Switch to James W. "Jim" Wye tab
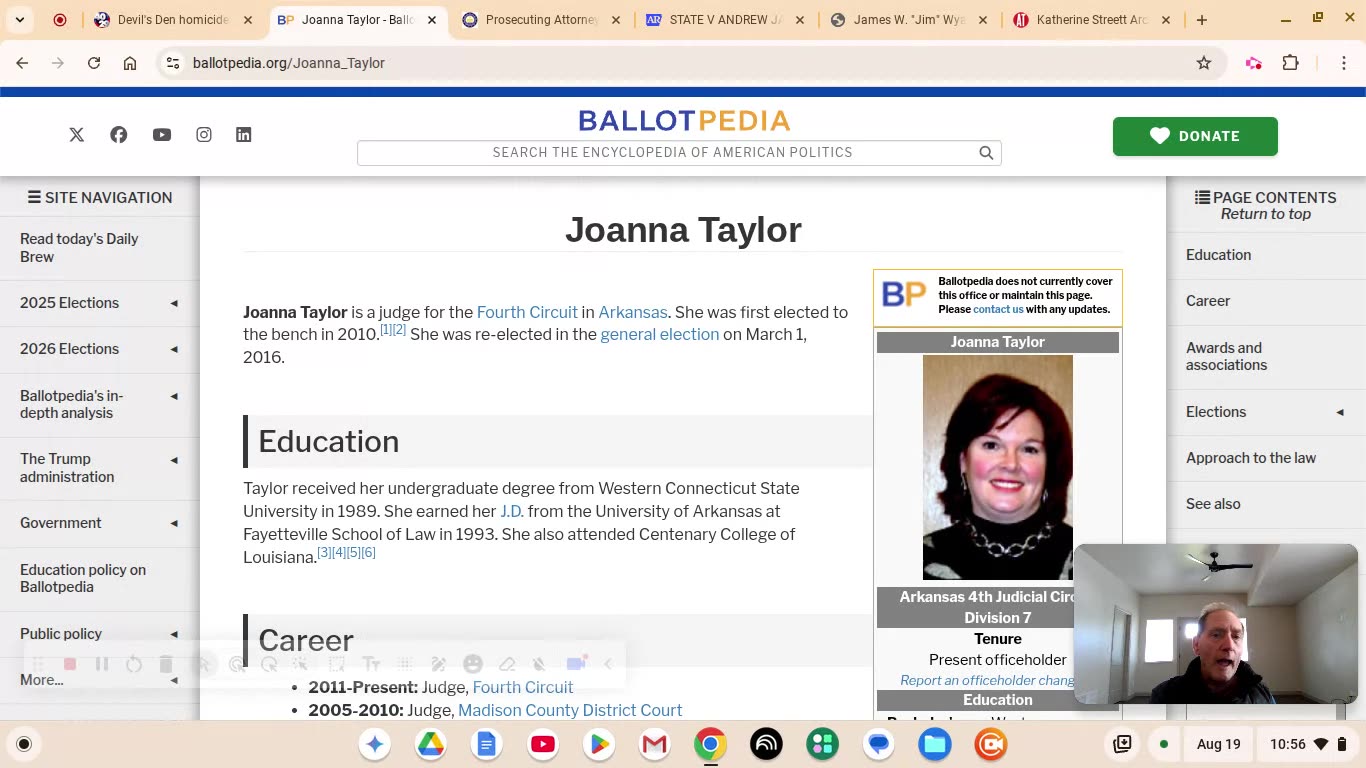Image resolution: width=1366 pixels, height=768 pixels. click(909, 20)
